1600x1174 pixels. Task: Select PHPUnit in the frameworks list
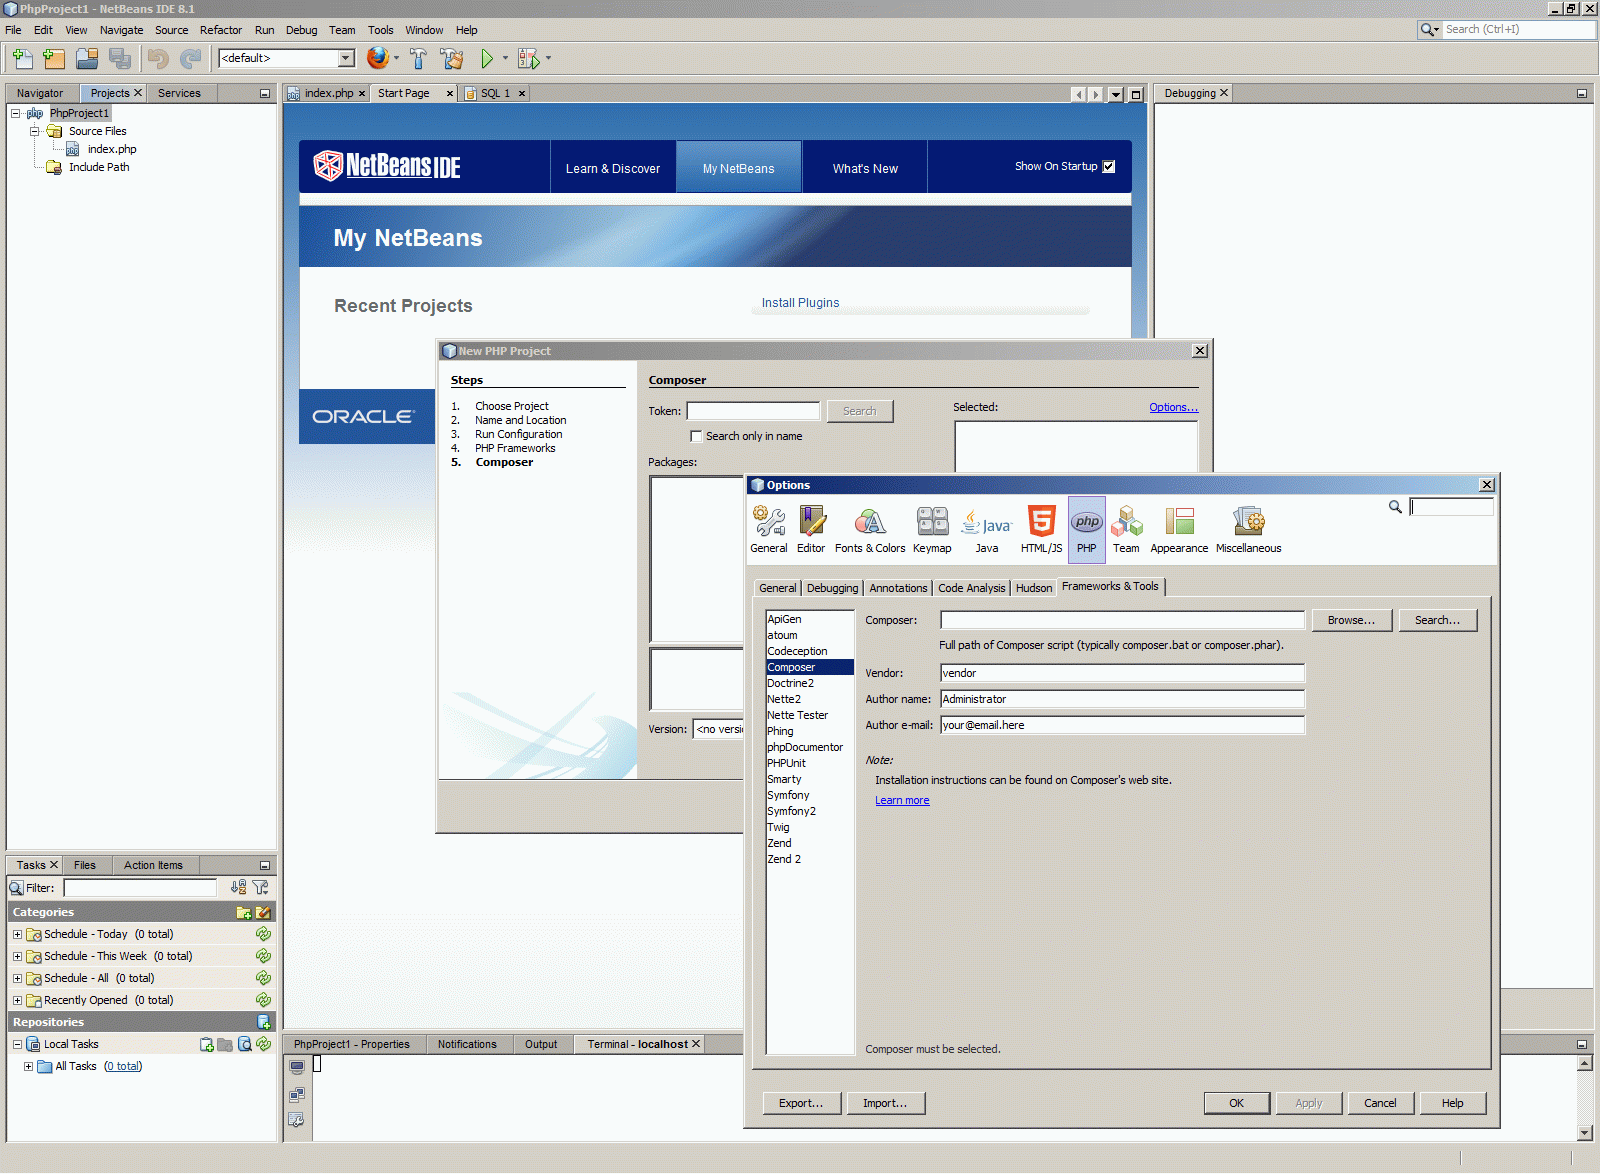tap(810, 763)
